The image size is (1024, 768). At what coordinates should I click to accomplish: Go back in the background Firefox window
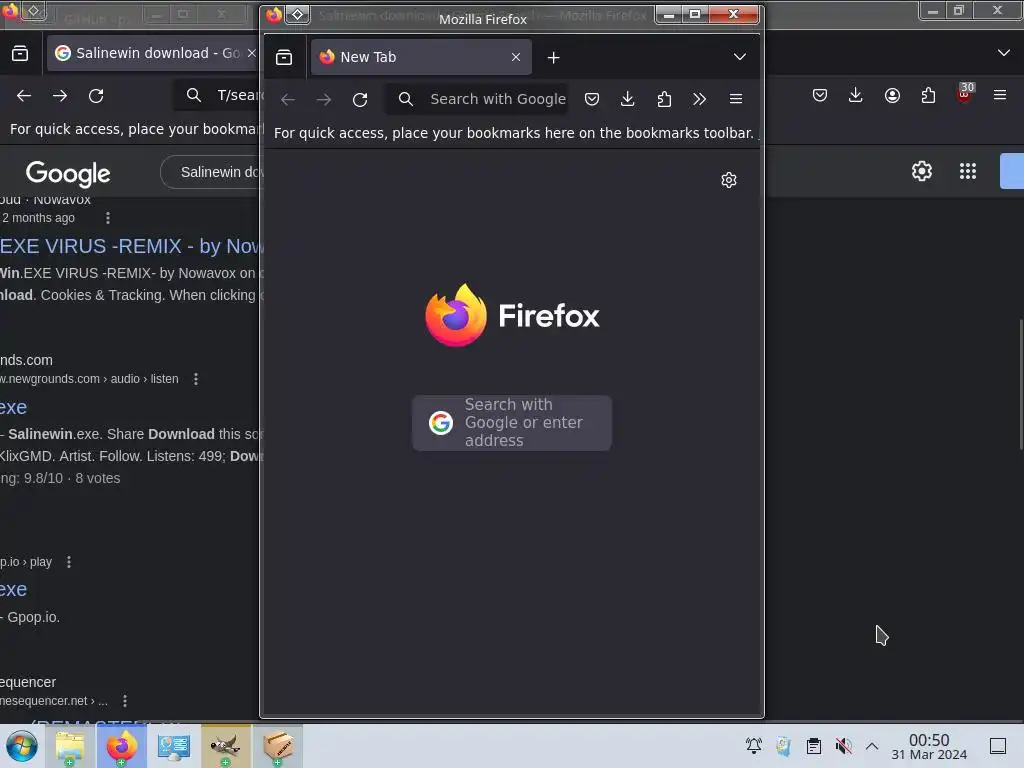click(x=24, y=96)
